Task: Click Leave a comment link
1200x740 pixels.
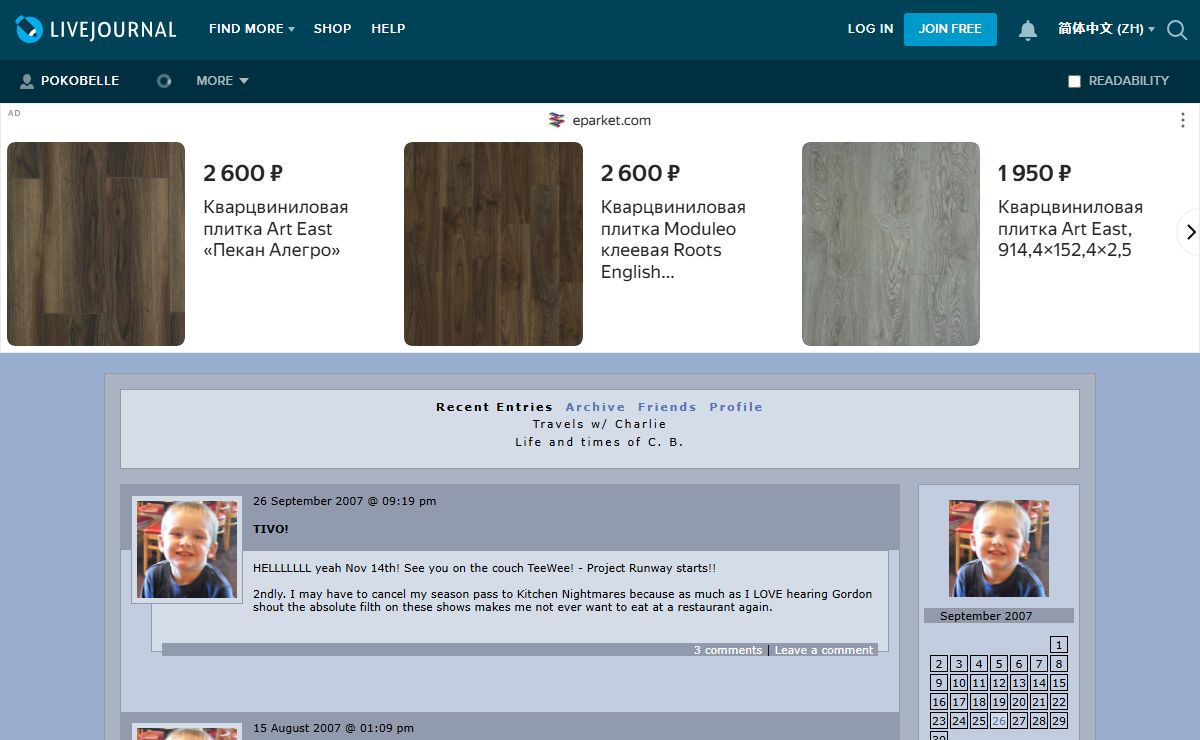Action: point(824,650)
